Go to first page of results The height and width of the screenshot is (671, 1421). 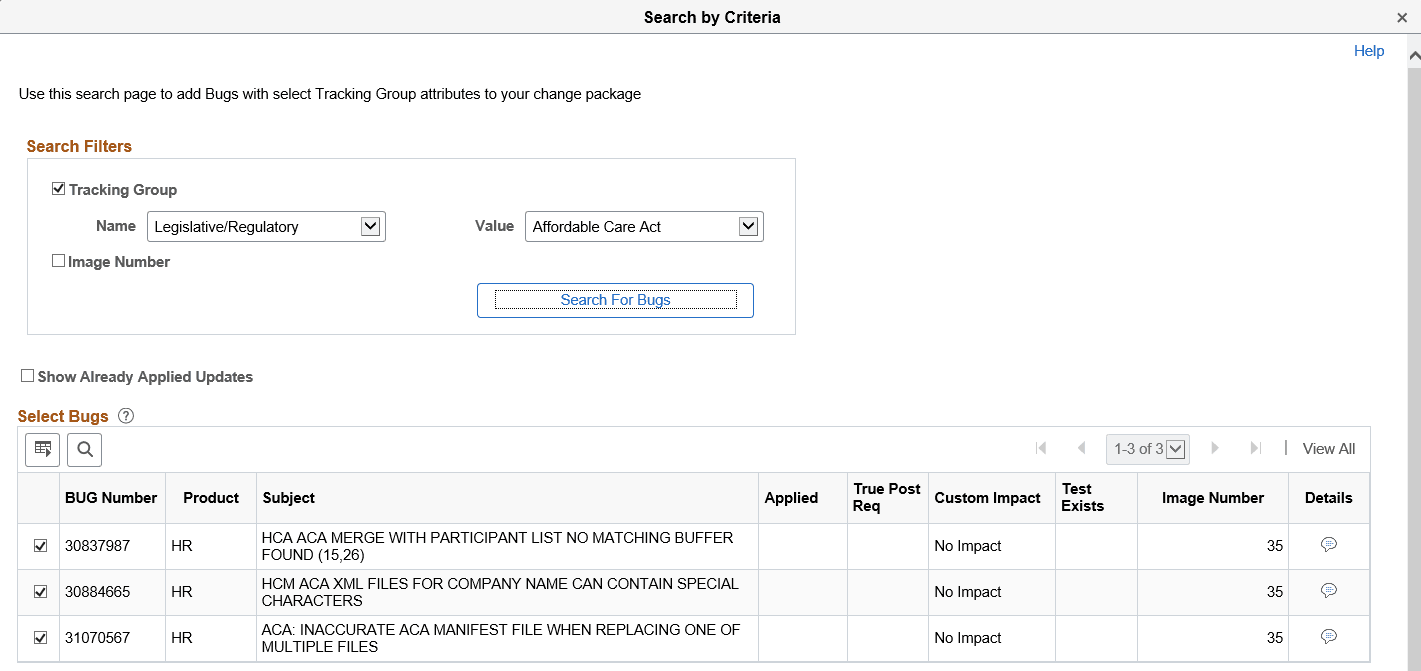1041,448
